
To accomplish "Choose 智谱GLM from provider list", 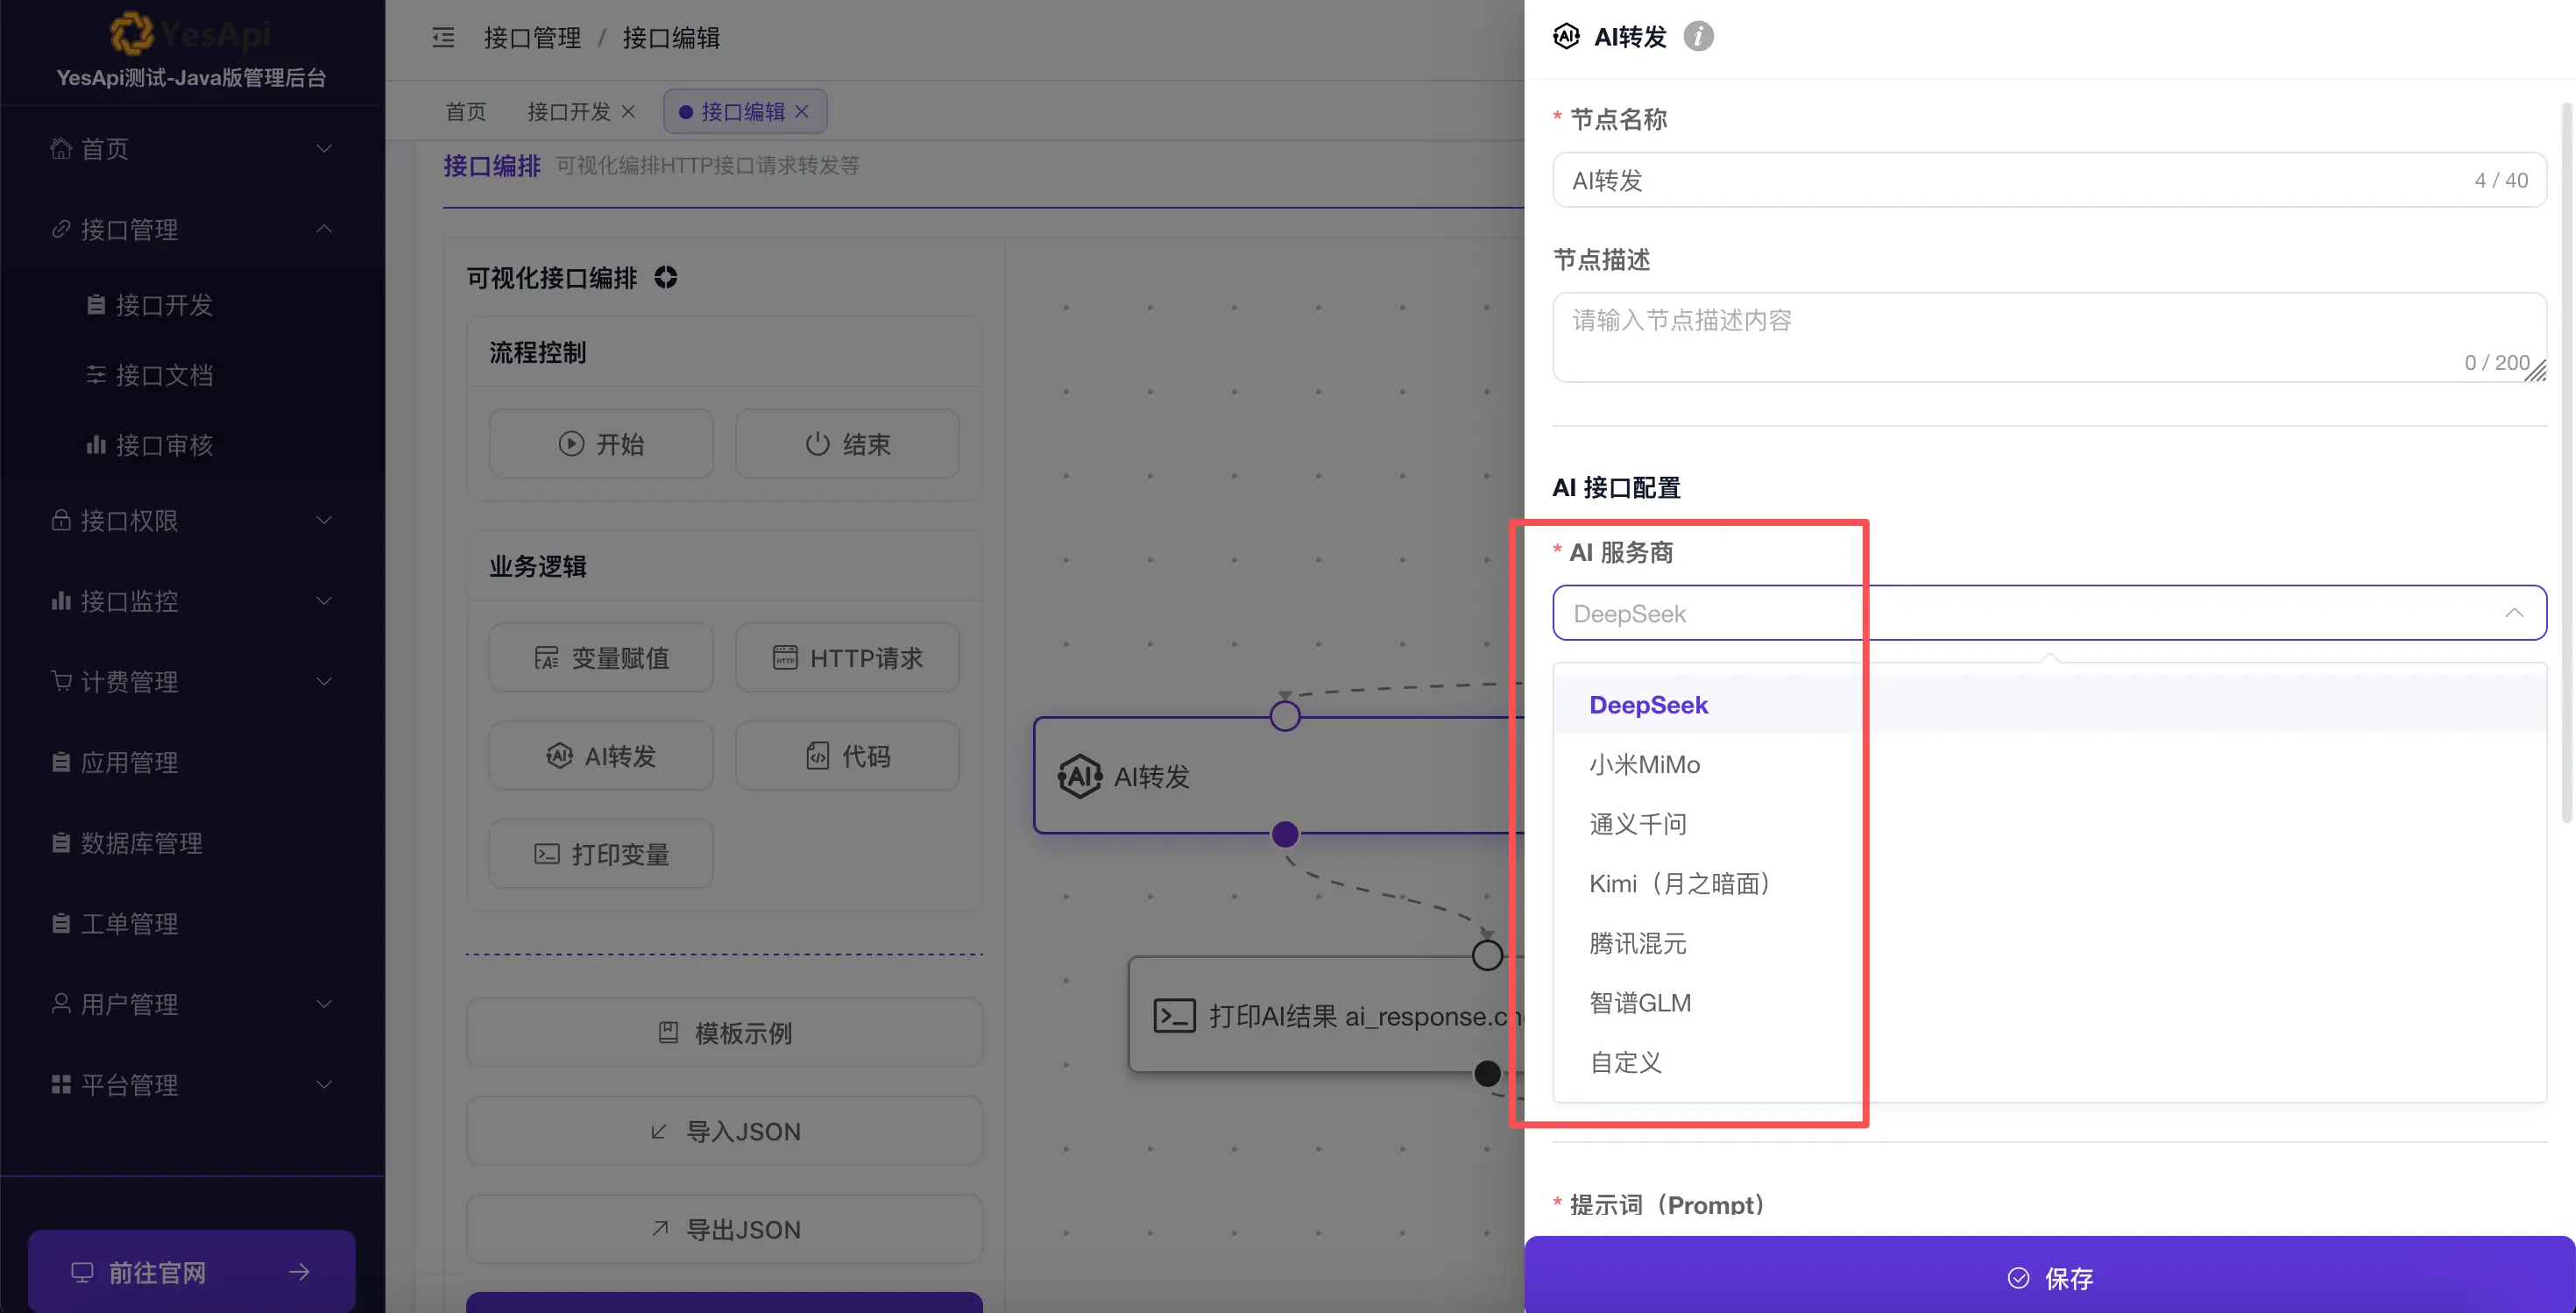I will (2049, 1003).
